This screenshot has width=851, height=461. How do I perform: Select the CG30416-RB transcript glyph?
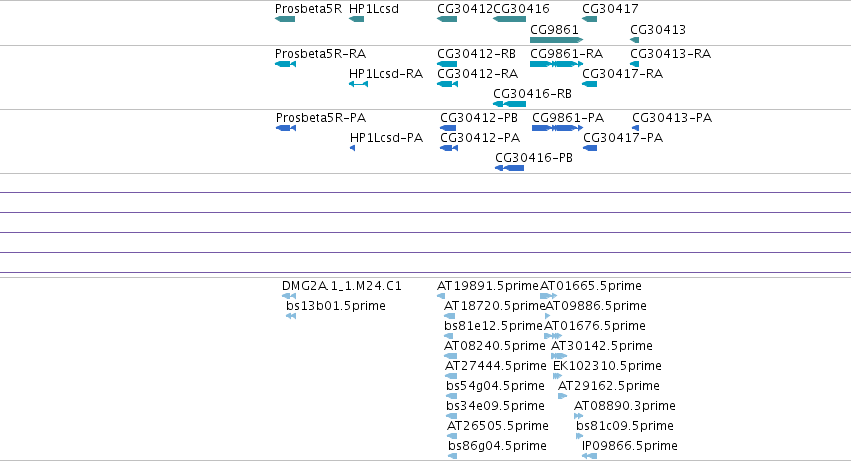(x=509, y=104)
